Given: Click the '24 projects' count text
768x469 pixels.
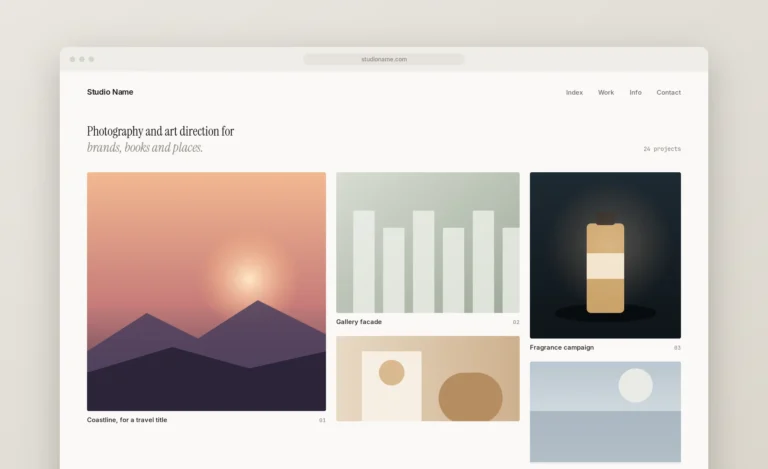Looking at the screenshot, I should tap(662, 149).
